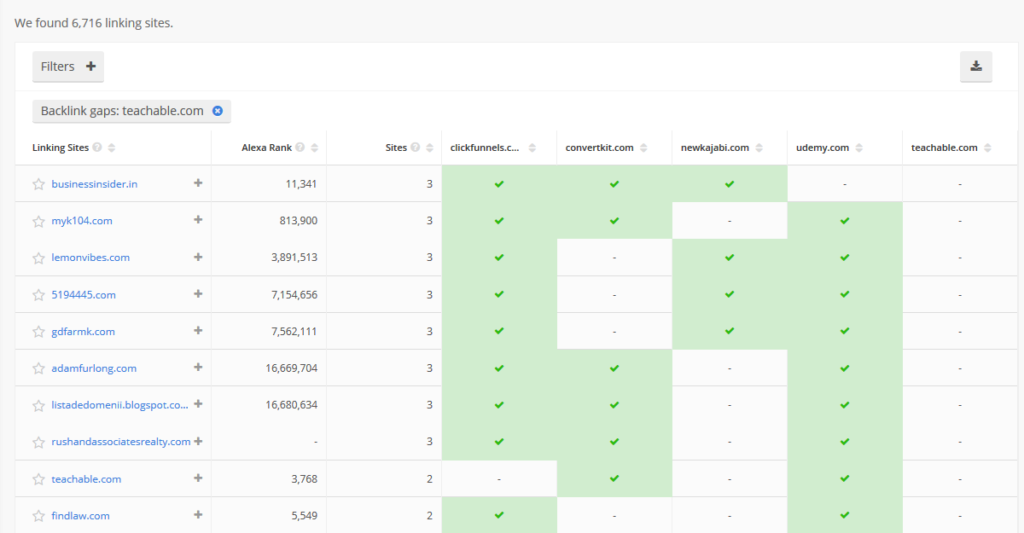Screen dimensions: 1024x533
Task: Star the myk104.com row
Action: [39, 221]
